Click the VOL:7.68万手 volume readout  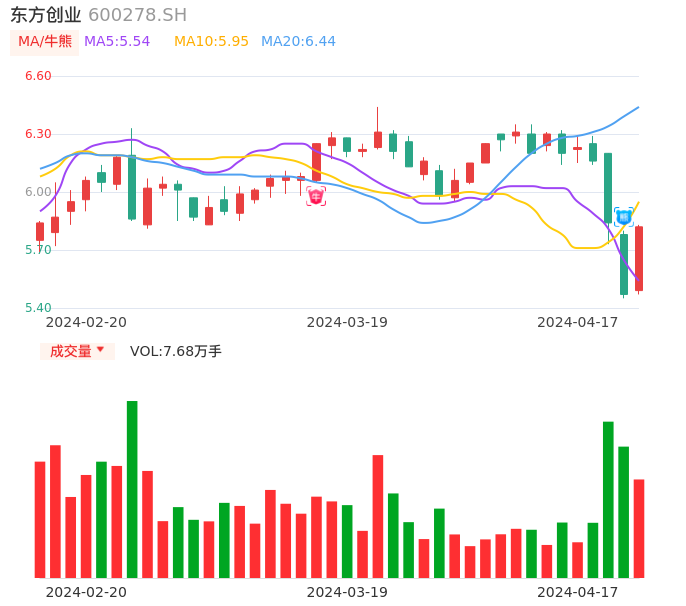(x=176, y=351)
